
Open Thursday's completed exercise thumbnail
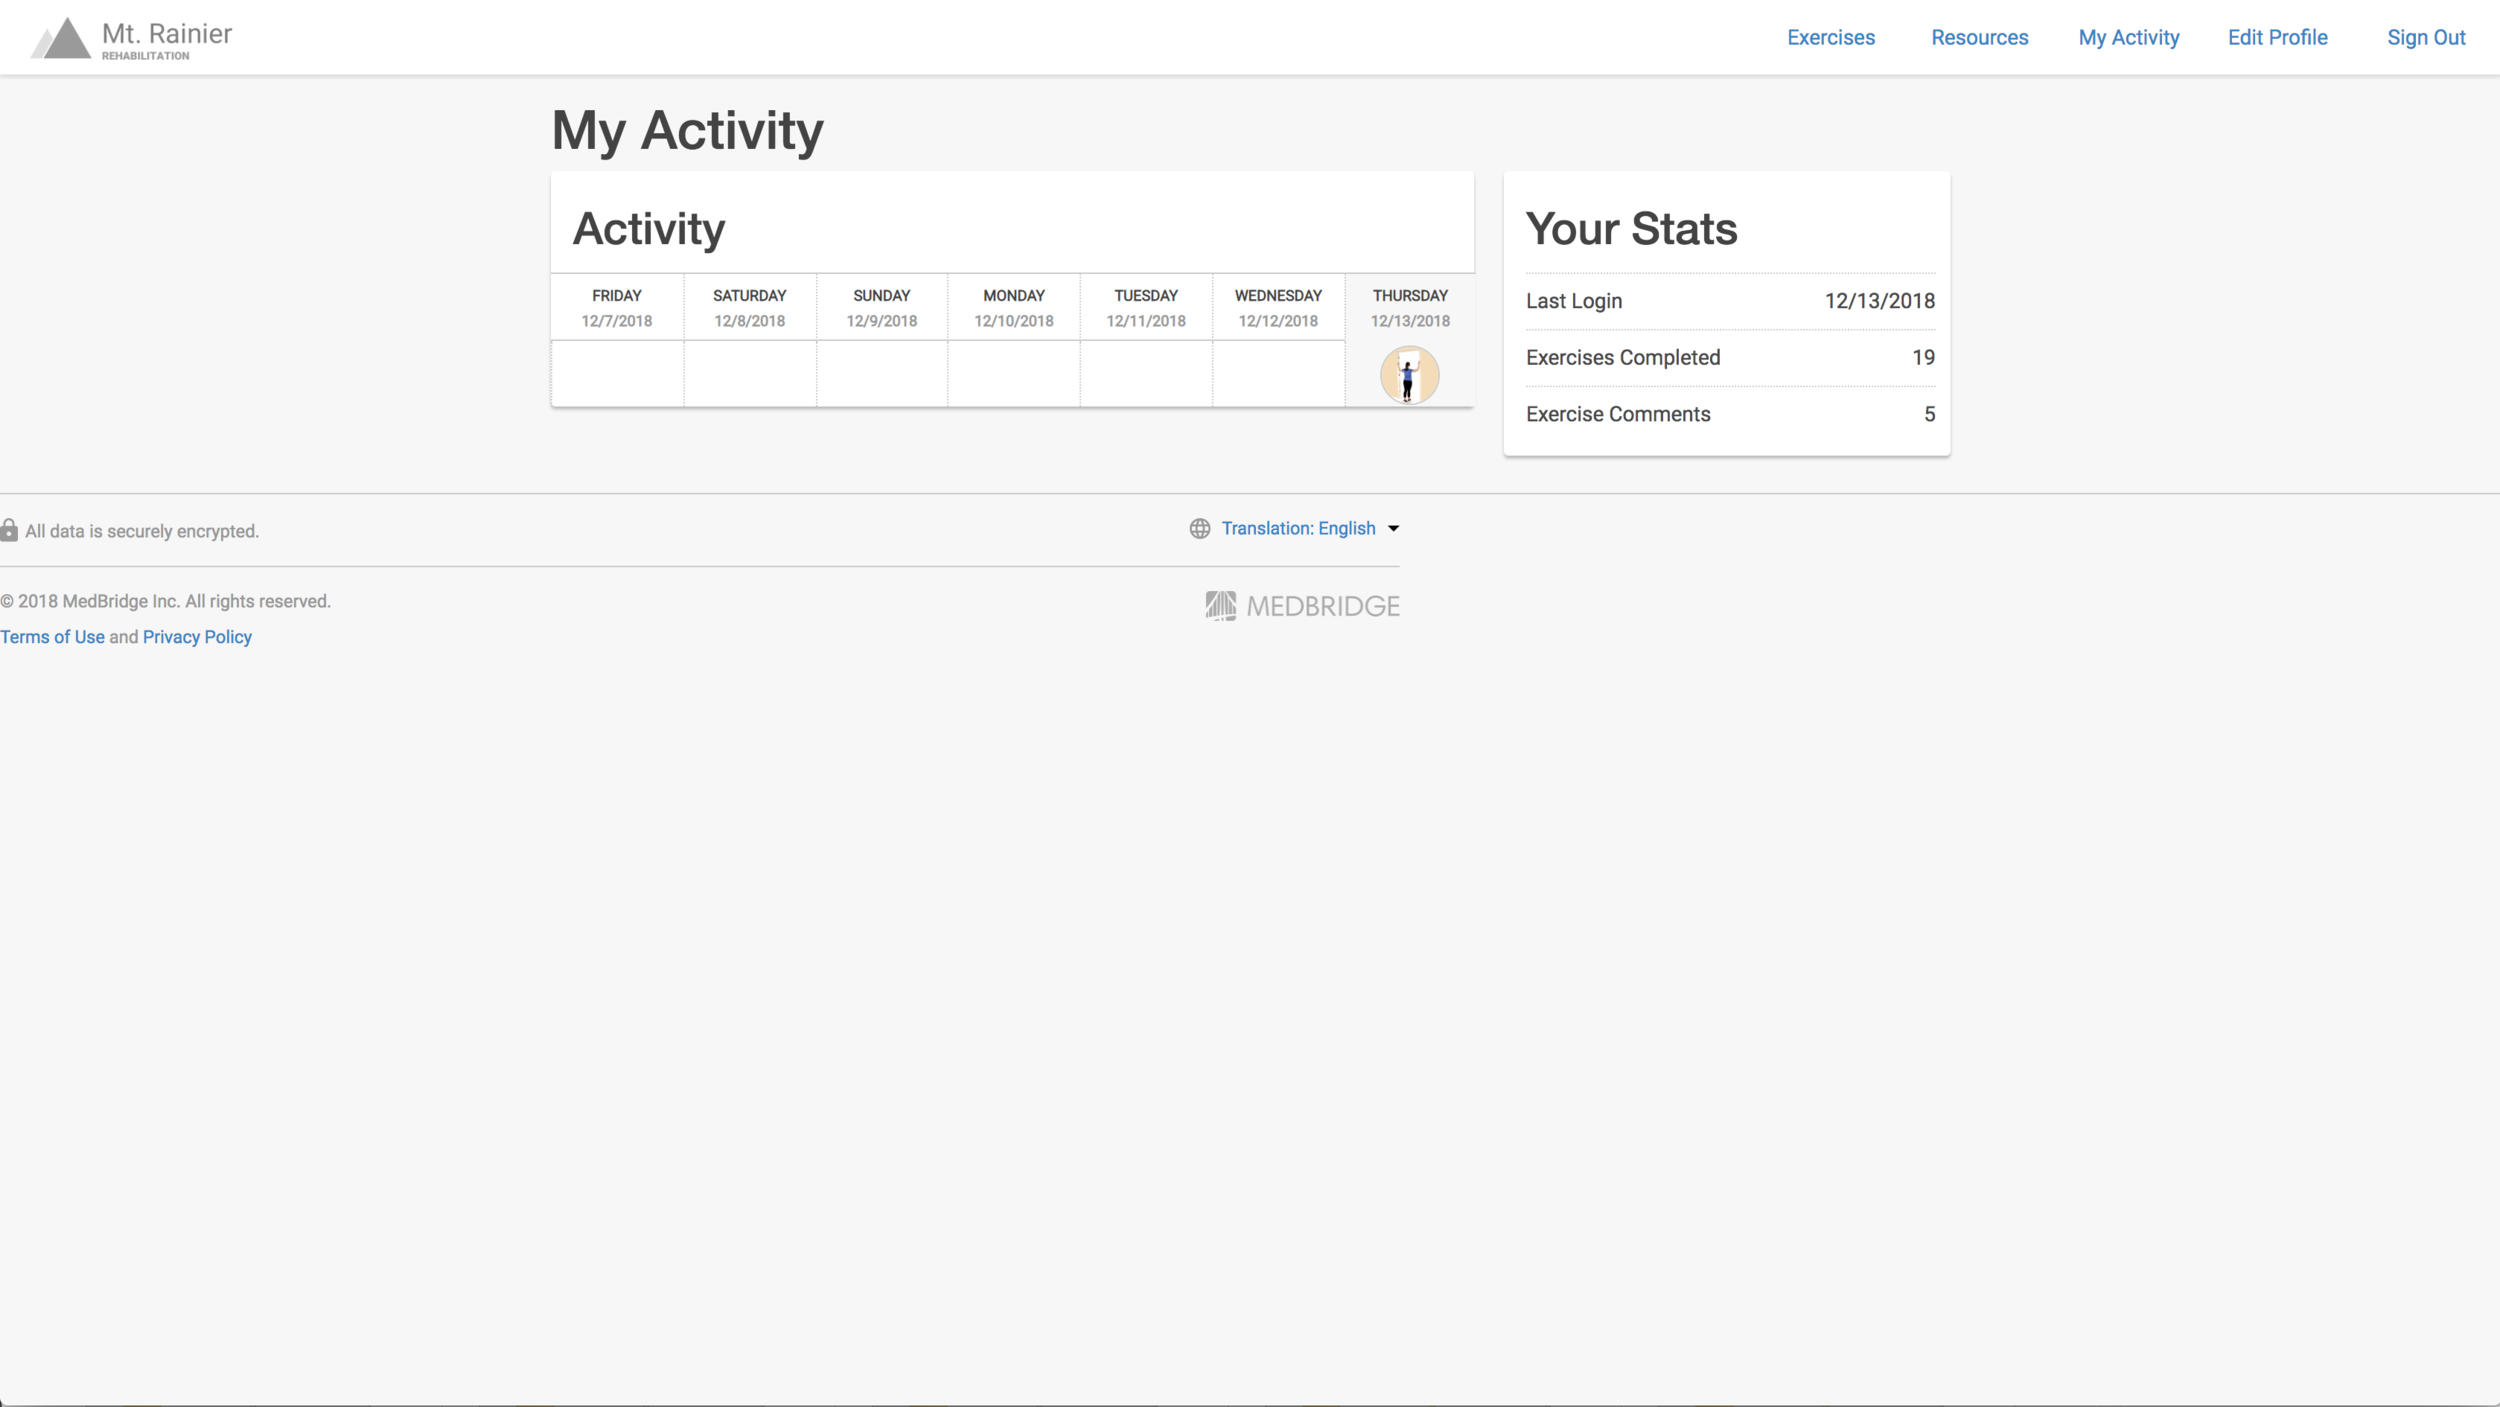(1409, 375)
